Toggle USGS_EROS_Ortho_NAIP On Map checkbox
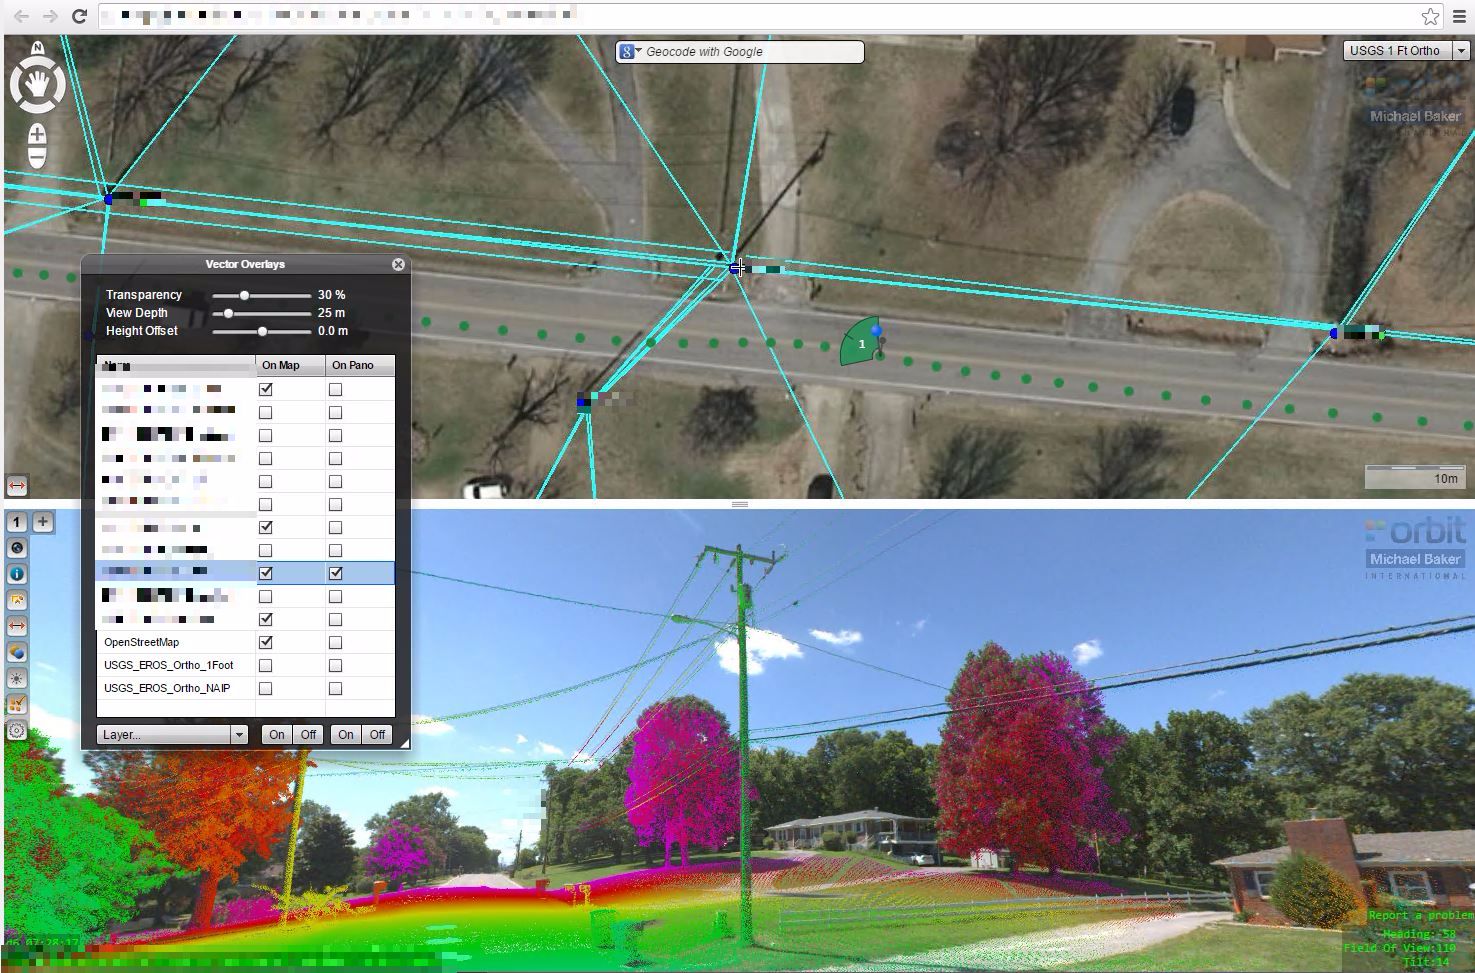This screenshot has height=973, width=1475. [x=265, y=688]
